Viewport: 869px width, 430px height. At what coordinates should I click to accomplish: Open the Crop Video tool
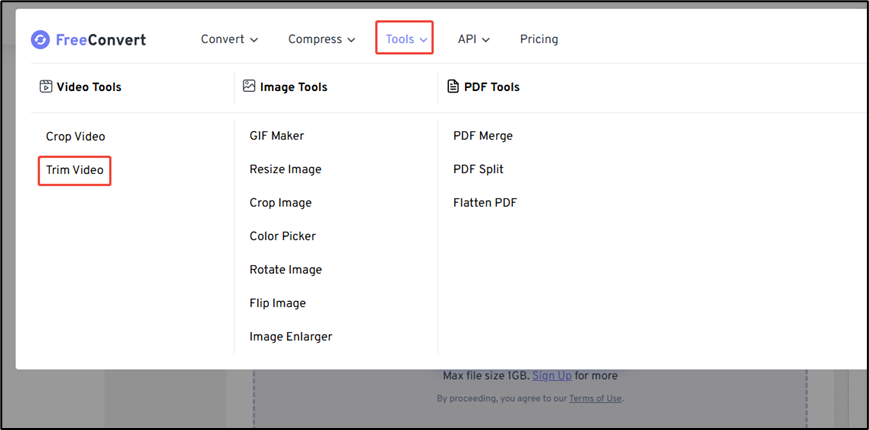(75, 136)
